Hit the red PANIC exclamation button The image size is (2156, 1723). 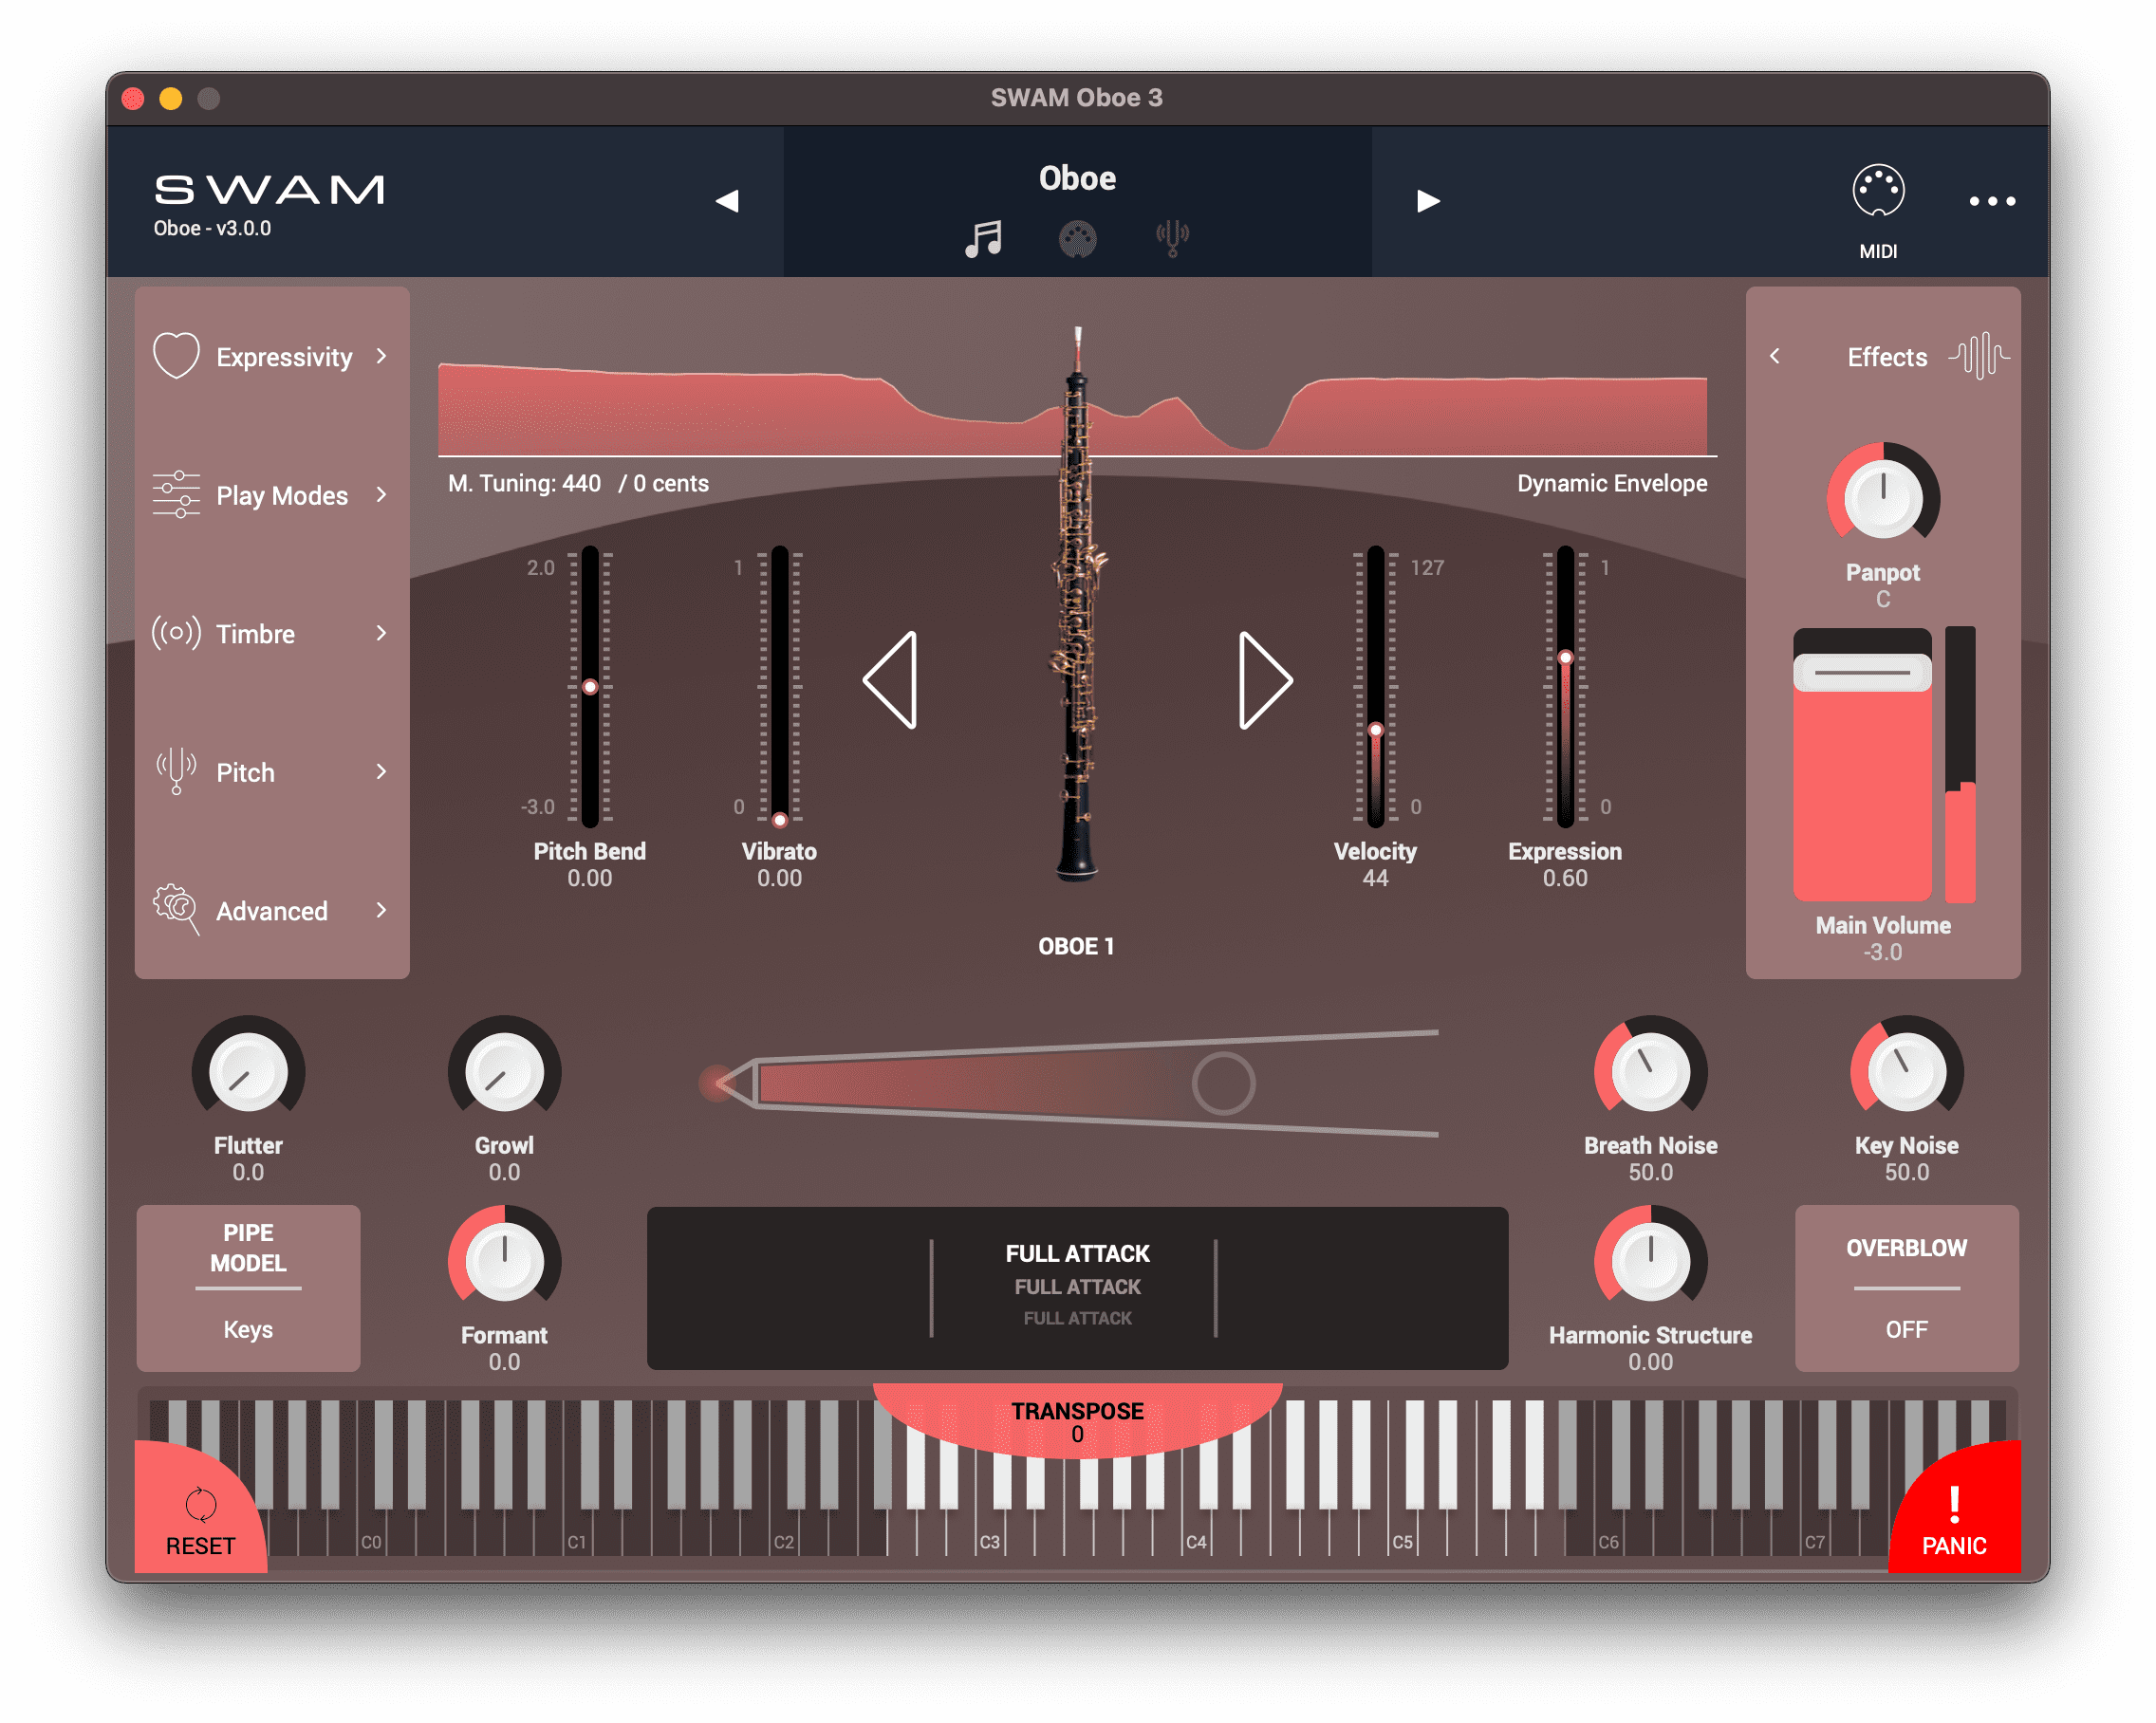coord(1954,1512)
